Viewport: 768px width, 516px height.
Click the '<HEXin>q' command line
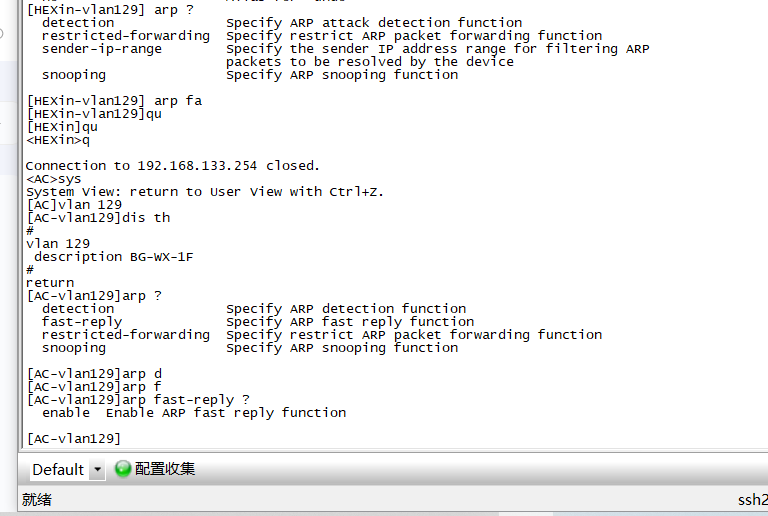click(58, 140)
